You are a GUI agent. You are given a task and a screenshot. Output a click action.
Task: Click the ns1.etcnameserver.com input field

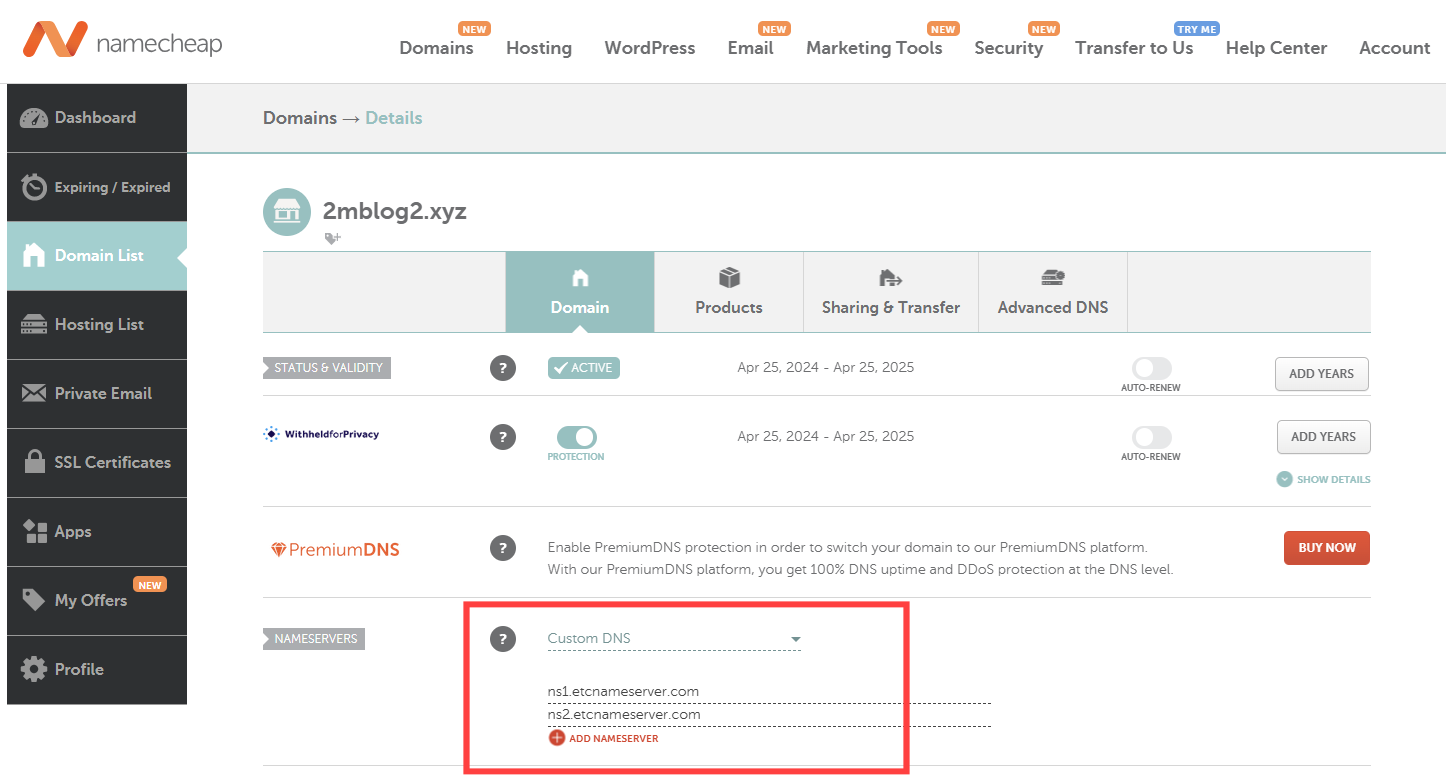(x=768, y=692)
